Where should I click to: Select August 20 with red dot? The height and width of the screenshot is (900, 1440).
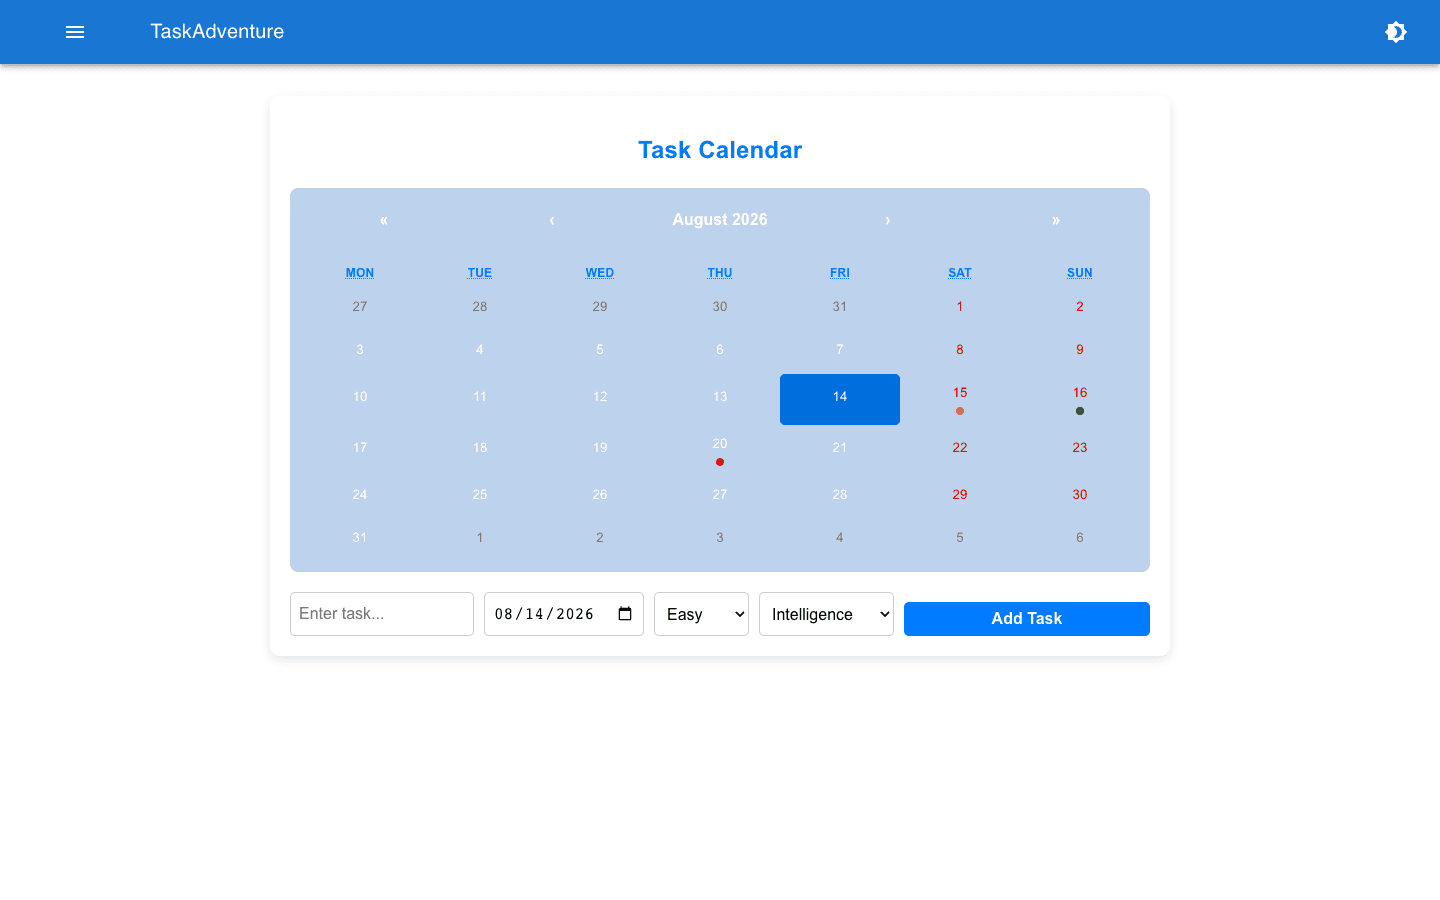[x=720, y=450]
